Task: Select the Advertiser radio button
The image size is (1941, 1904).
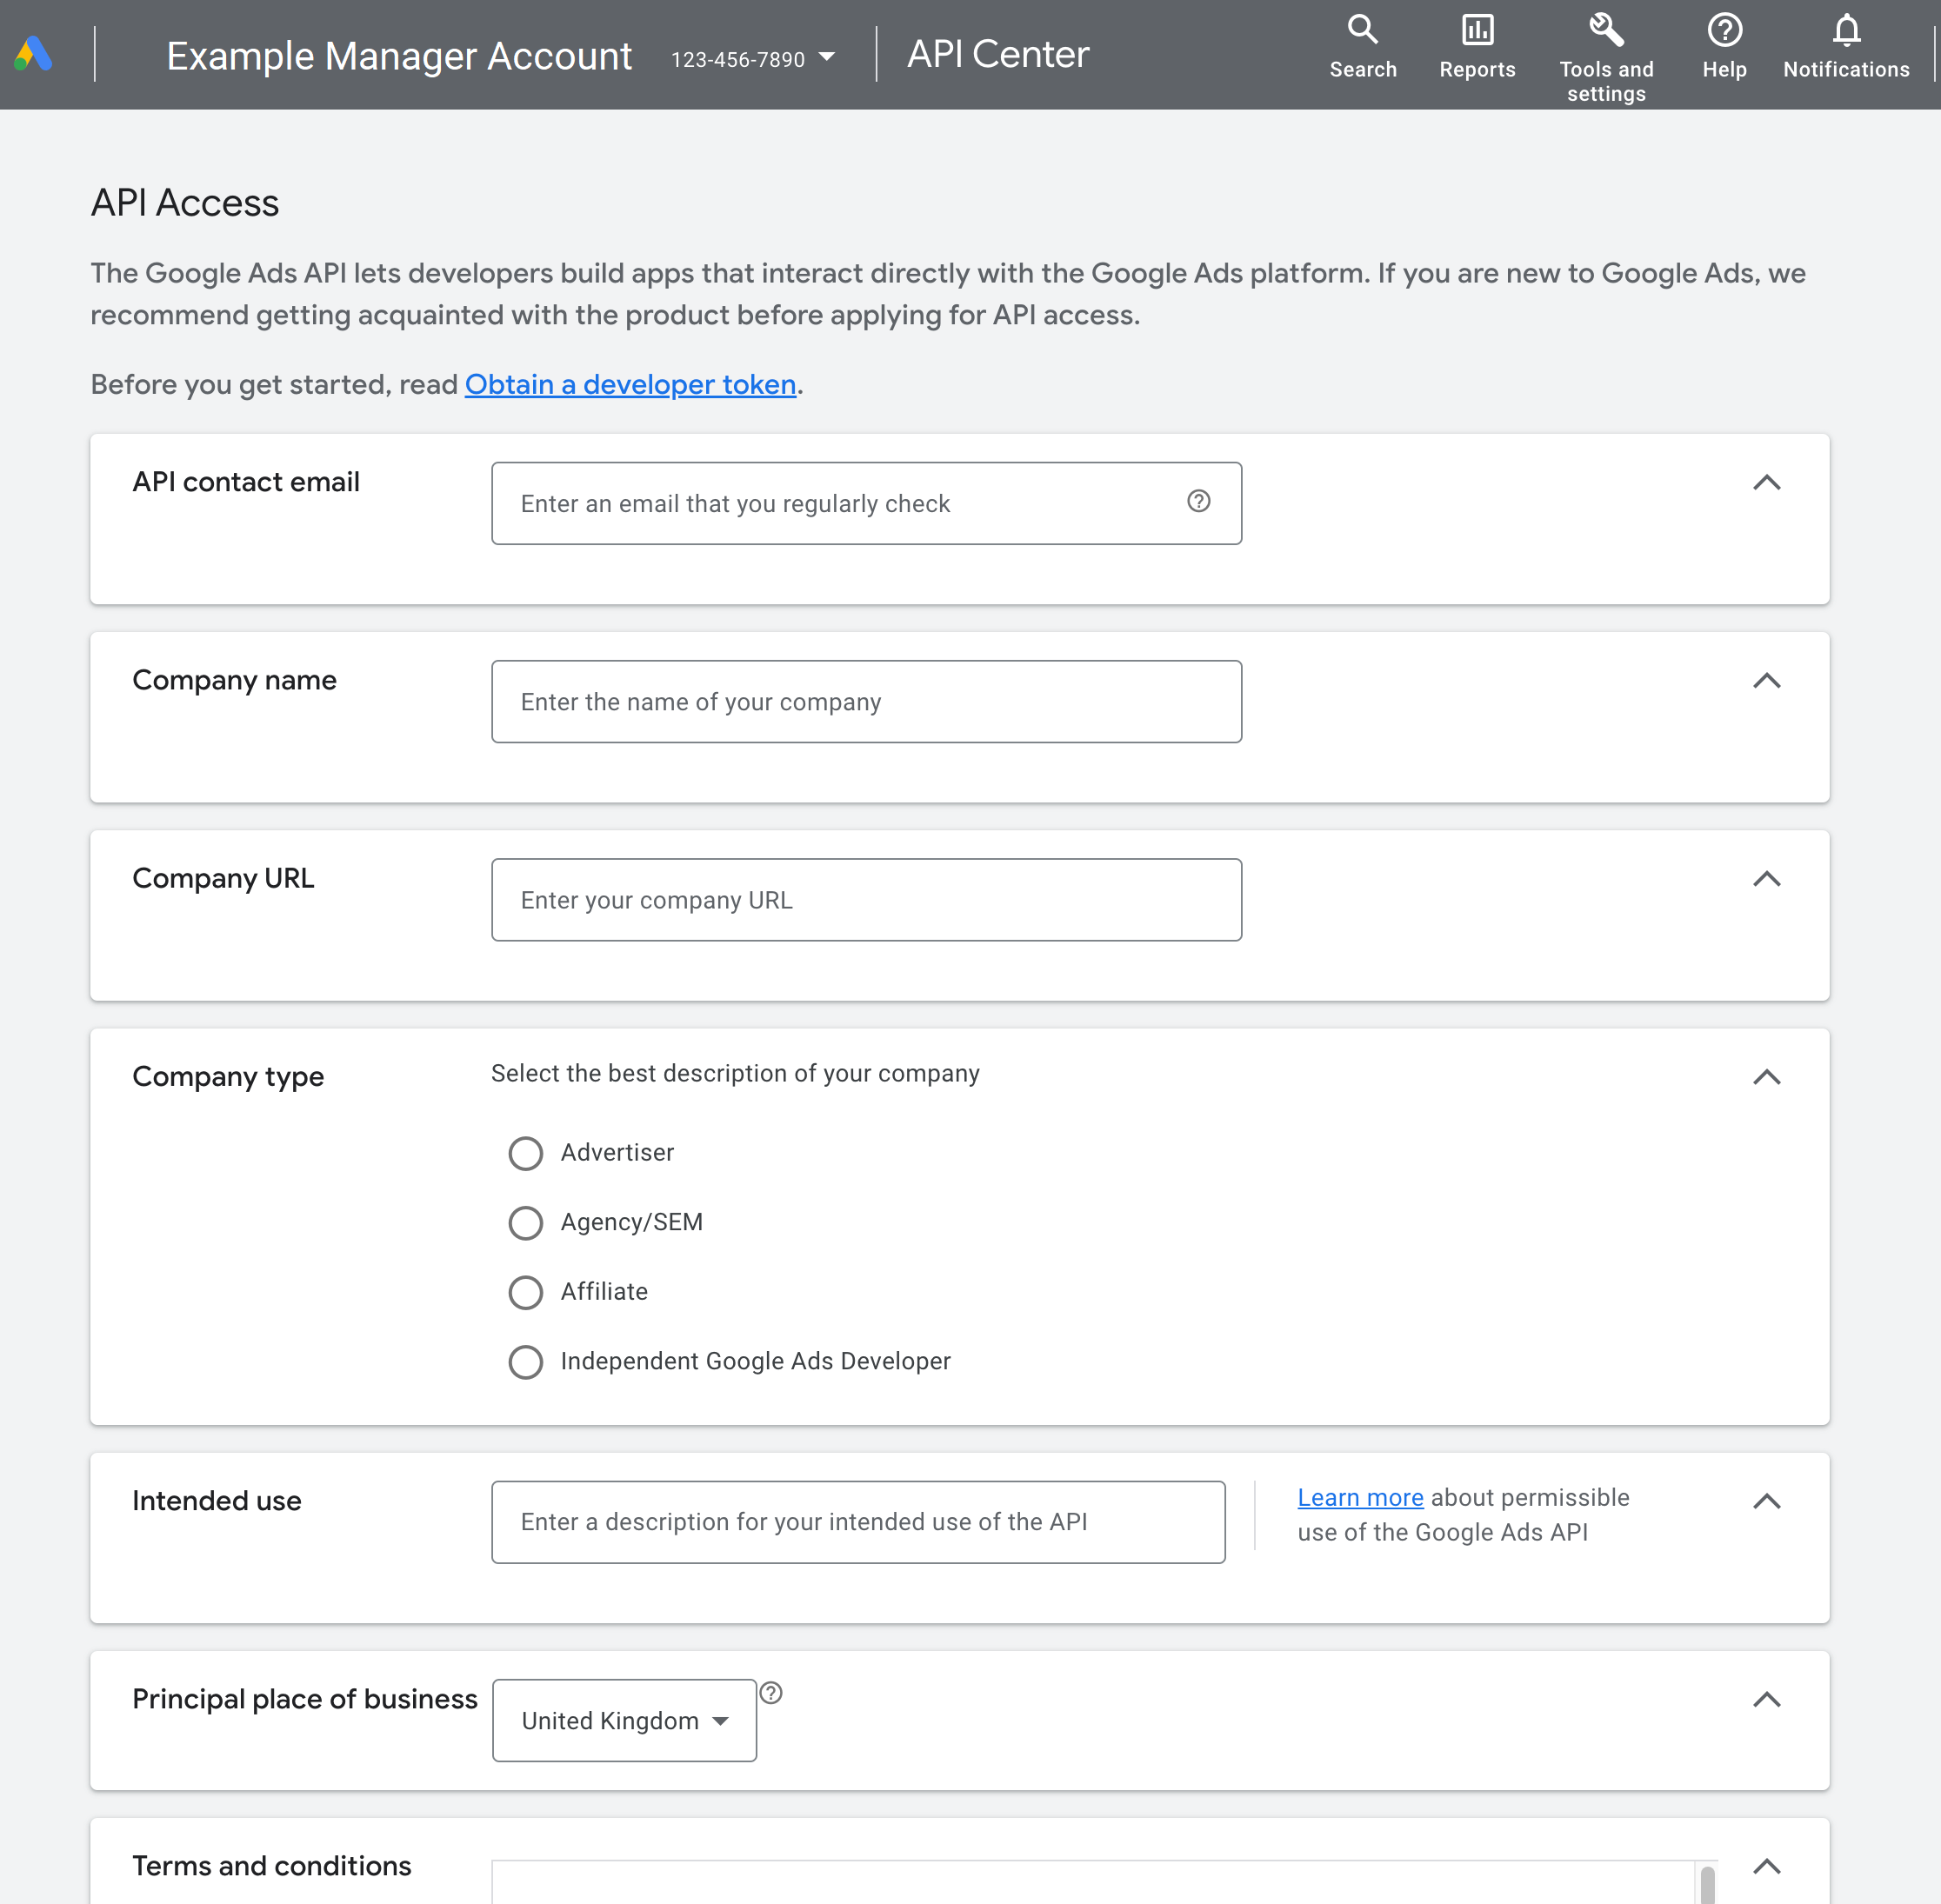Action: [525, 1153]
